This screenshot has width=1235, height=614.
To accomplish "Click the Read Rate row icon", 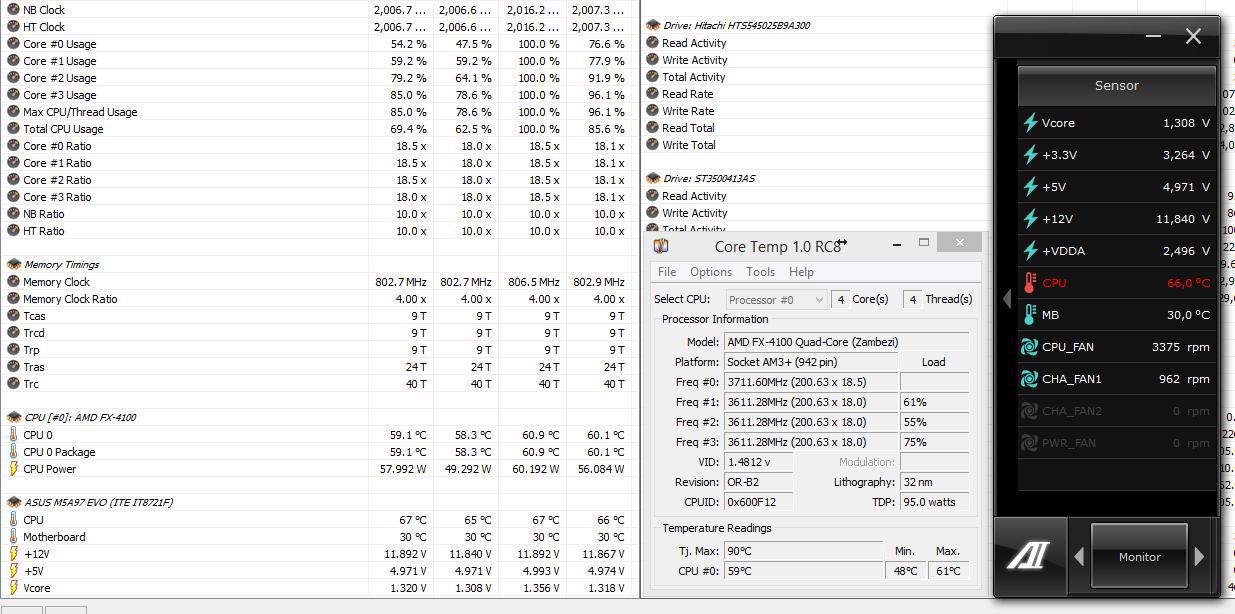I will [652, 94].
